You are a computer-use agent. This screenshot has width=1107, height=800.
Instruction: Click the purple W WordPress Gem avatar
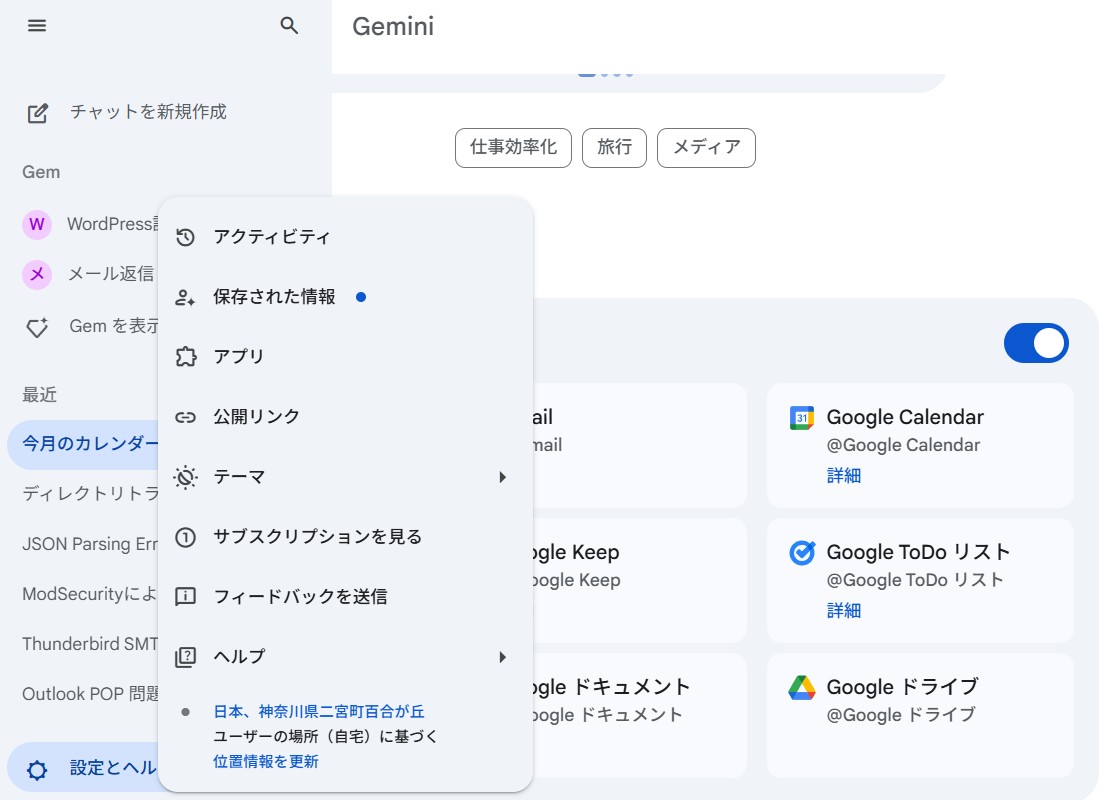(x=37, y=225)
